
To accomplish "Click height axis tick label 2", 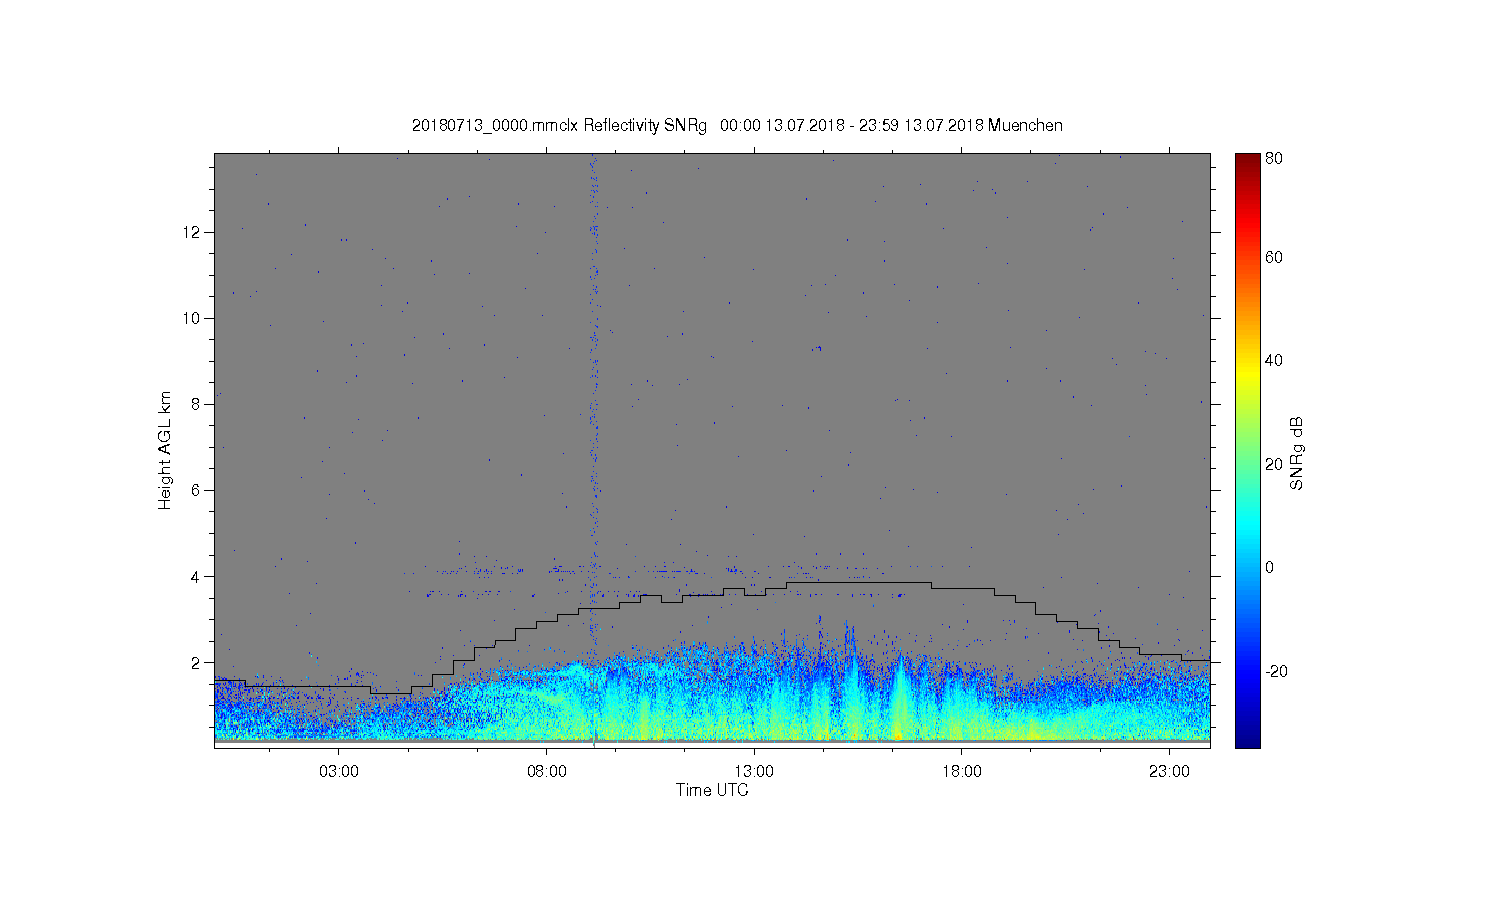I will coord(197,662).
